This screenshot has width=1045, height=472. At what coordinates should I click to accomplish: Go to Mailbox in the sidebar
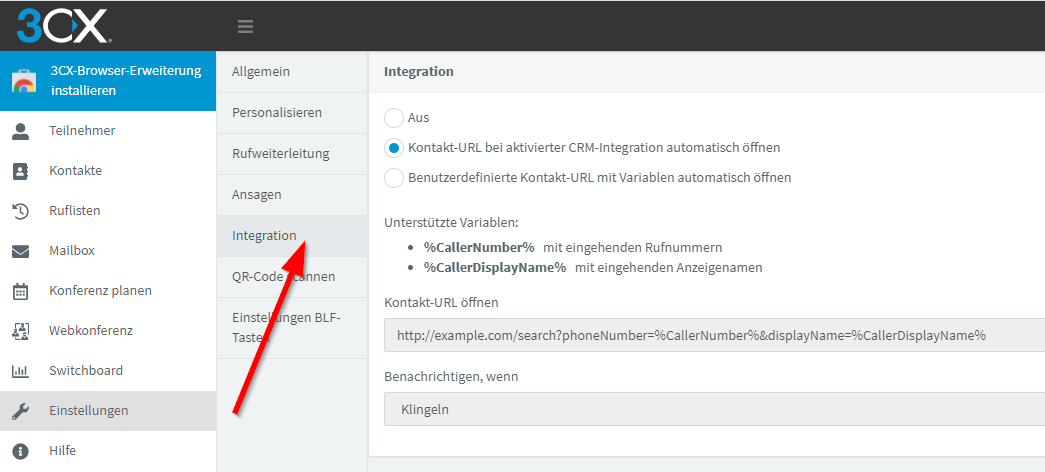[x=108, y=251]
